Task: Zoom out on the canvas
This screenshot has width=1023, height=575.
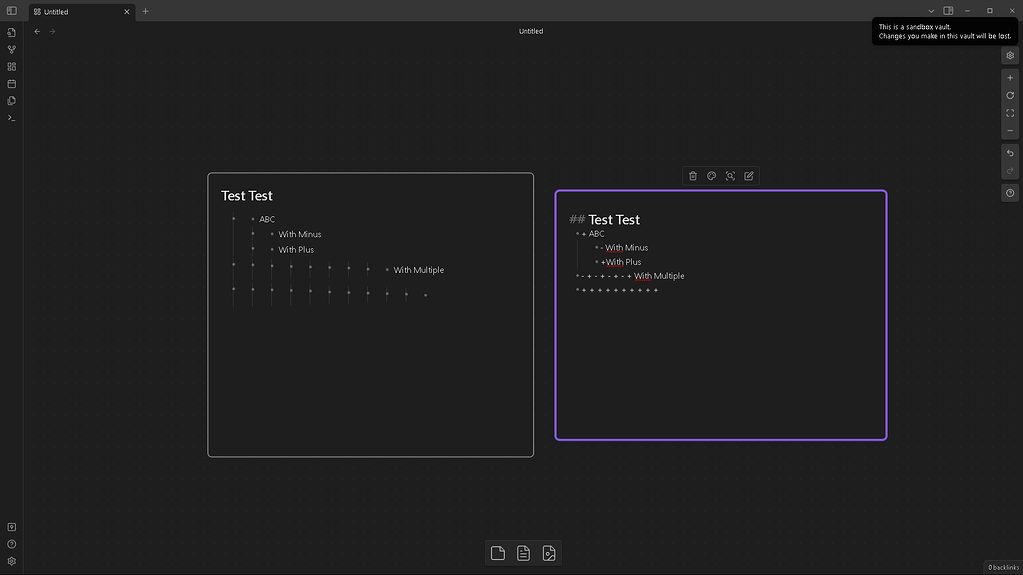Action: pyautogui.click(x=1010, y=131)
